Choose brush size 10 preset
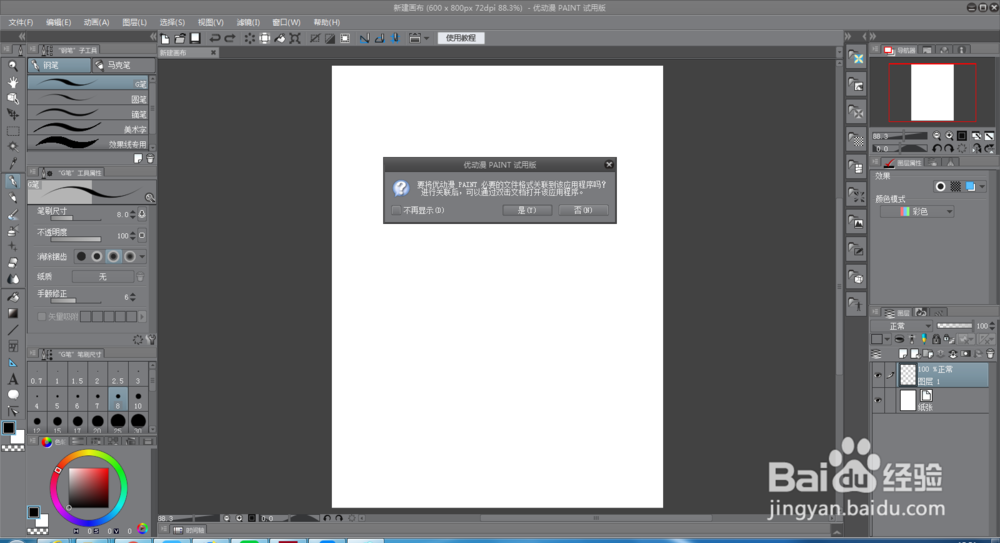The height and width of the screenshot is (543, 1000). pyautogui.click(x=138, y=401)
